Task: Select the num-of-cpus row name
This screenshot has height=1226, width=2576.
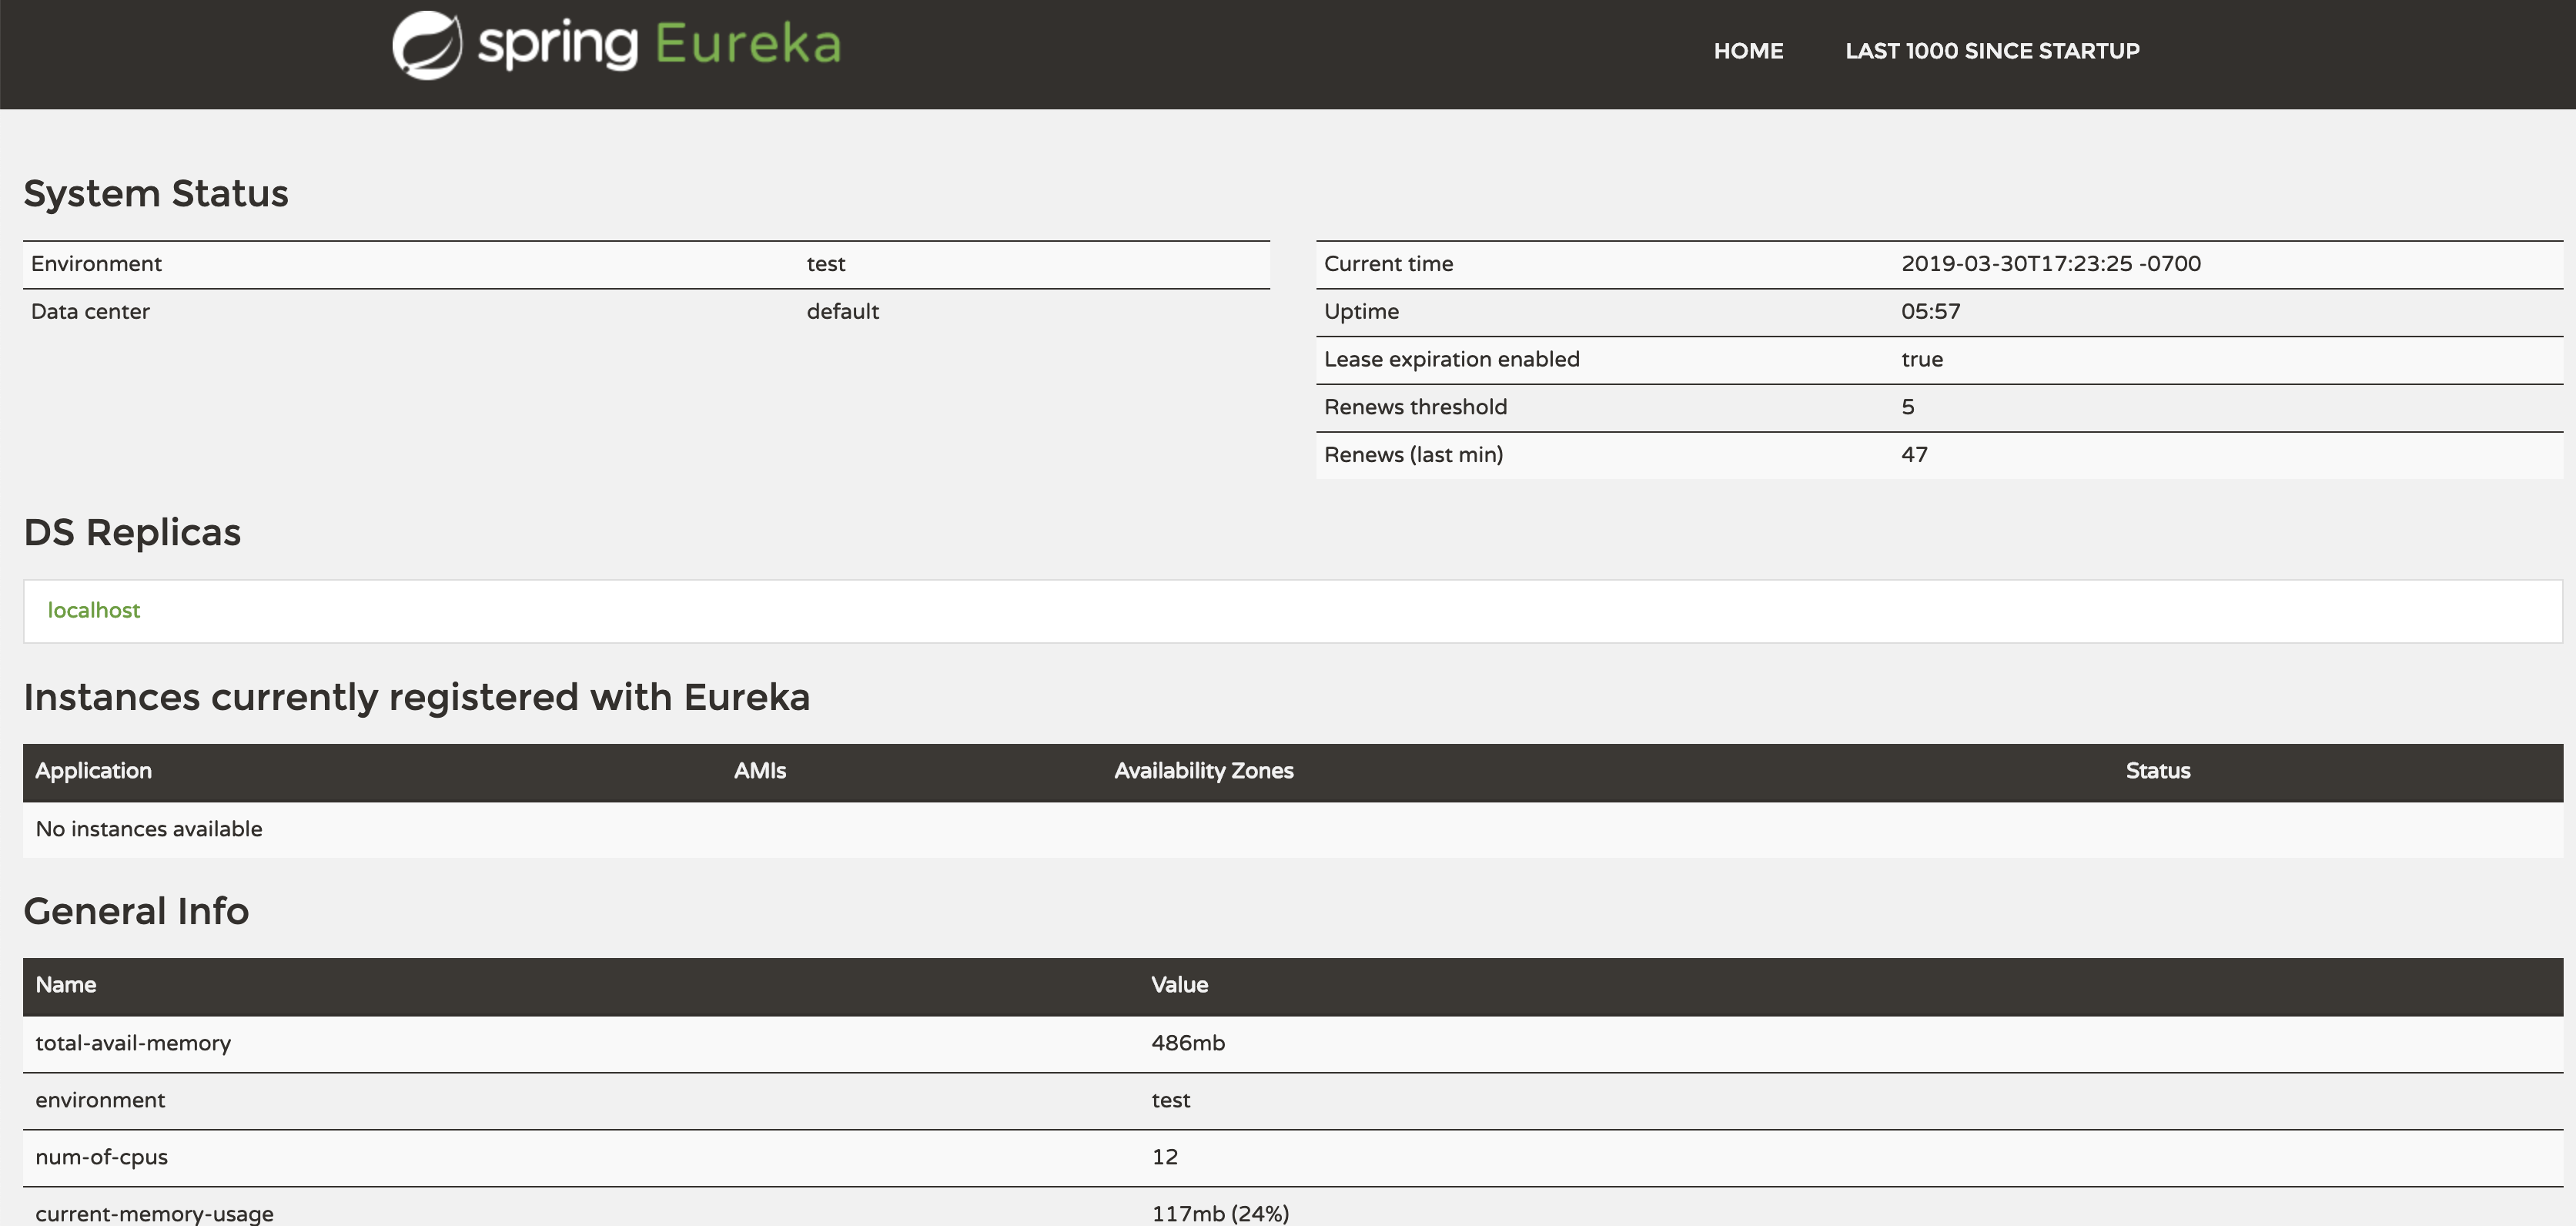Action: pyautogui.click(x=101, y=1157)
